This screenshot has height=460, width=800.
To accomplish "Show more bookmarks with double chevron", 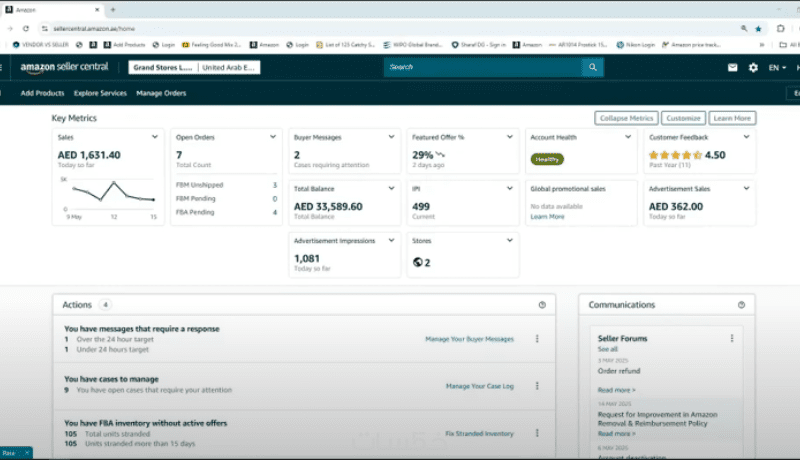I will (762, 45).
